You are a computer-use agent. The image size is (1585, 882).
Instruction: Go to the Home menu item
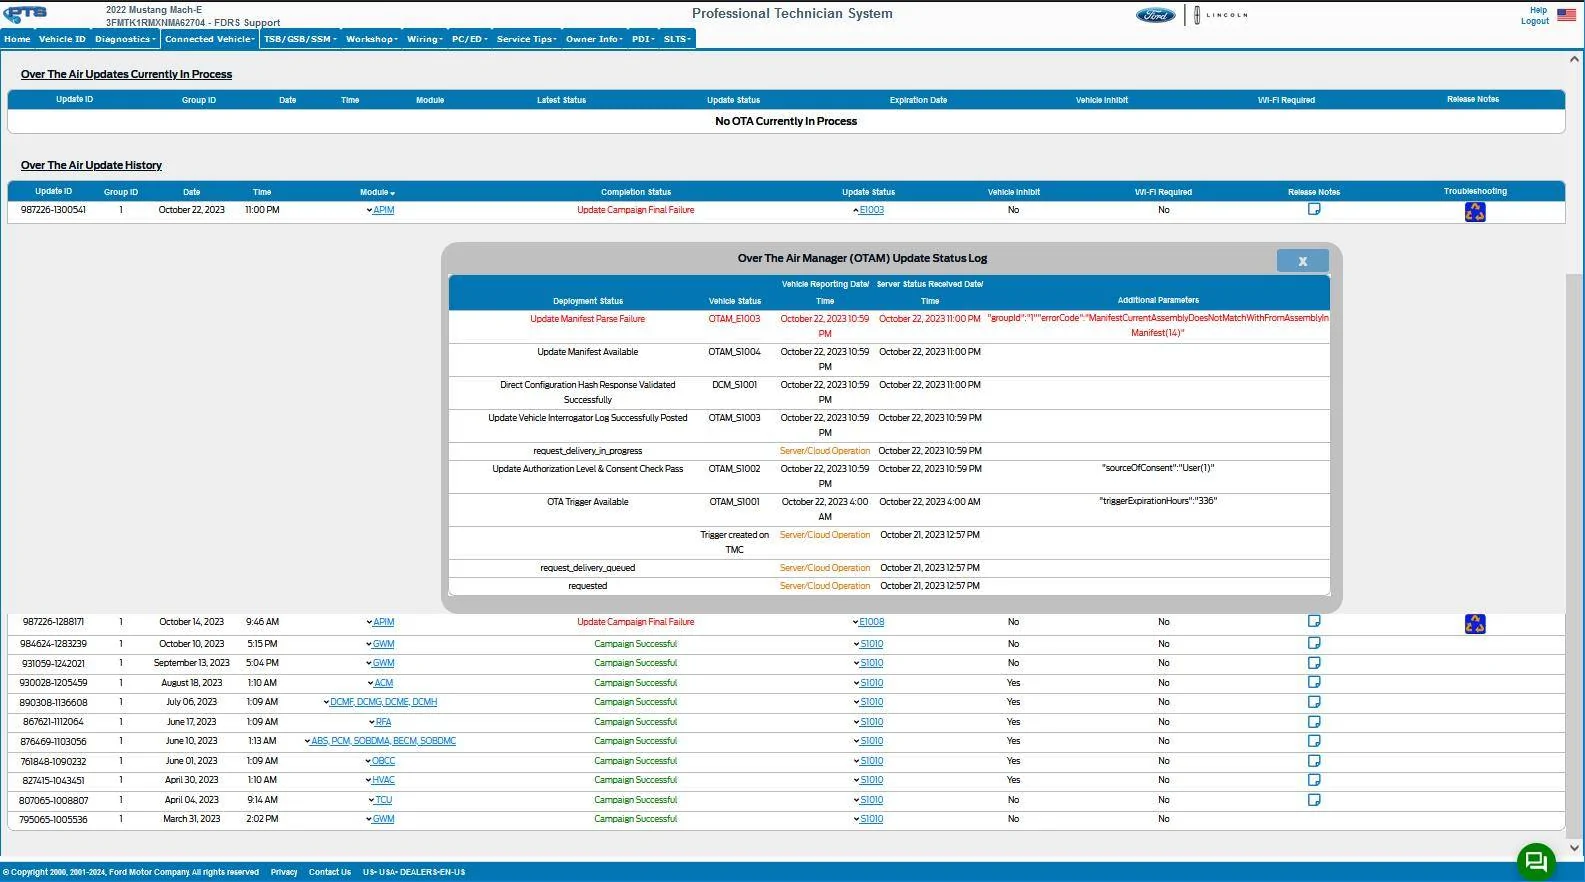pos(17,39)
